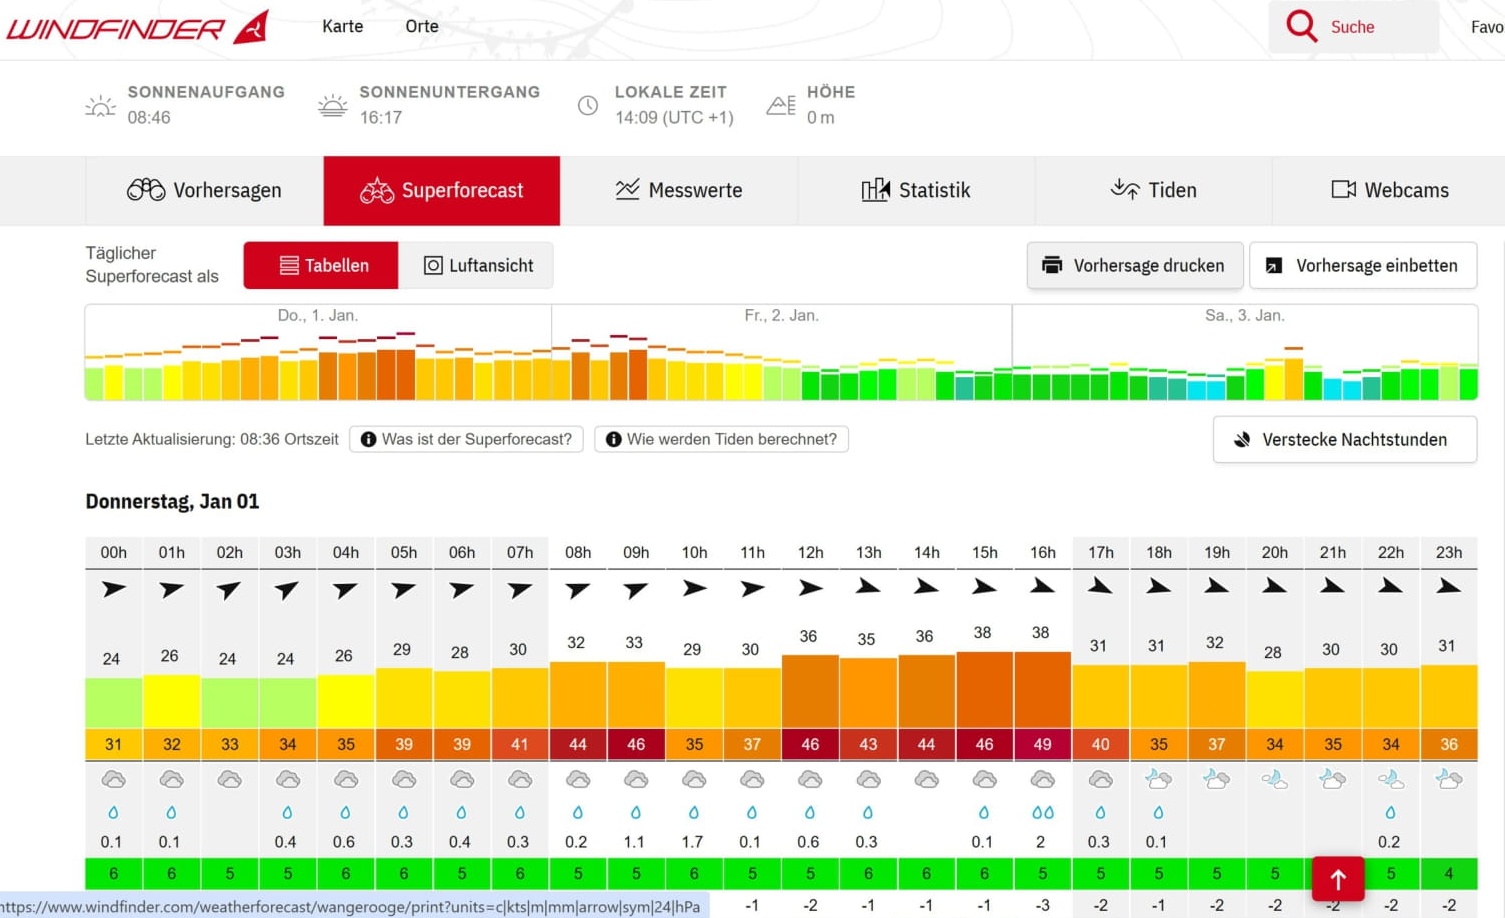This screenshot has height=918, width=1505.
Task: Open 'Was ist der Superforecast?' info
Action: pyautogui.click(x=466, y=439)
